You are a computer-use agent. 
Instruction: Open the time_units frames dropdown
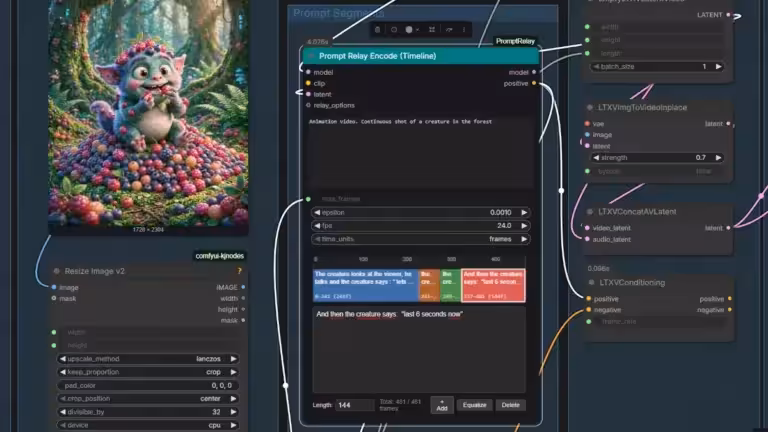pos(420,239)
